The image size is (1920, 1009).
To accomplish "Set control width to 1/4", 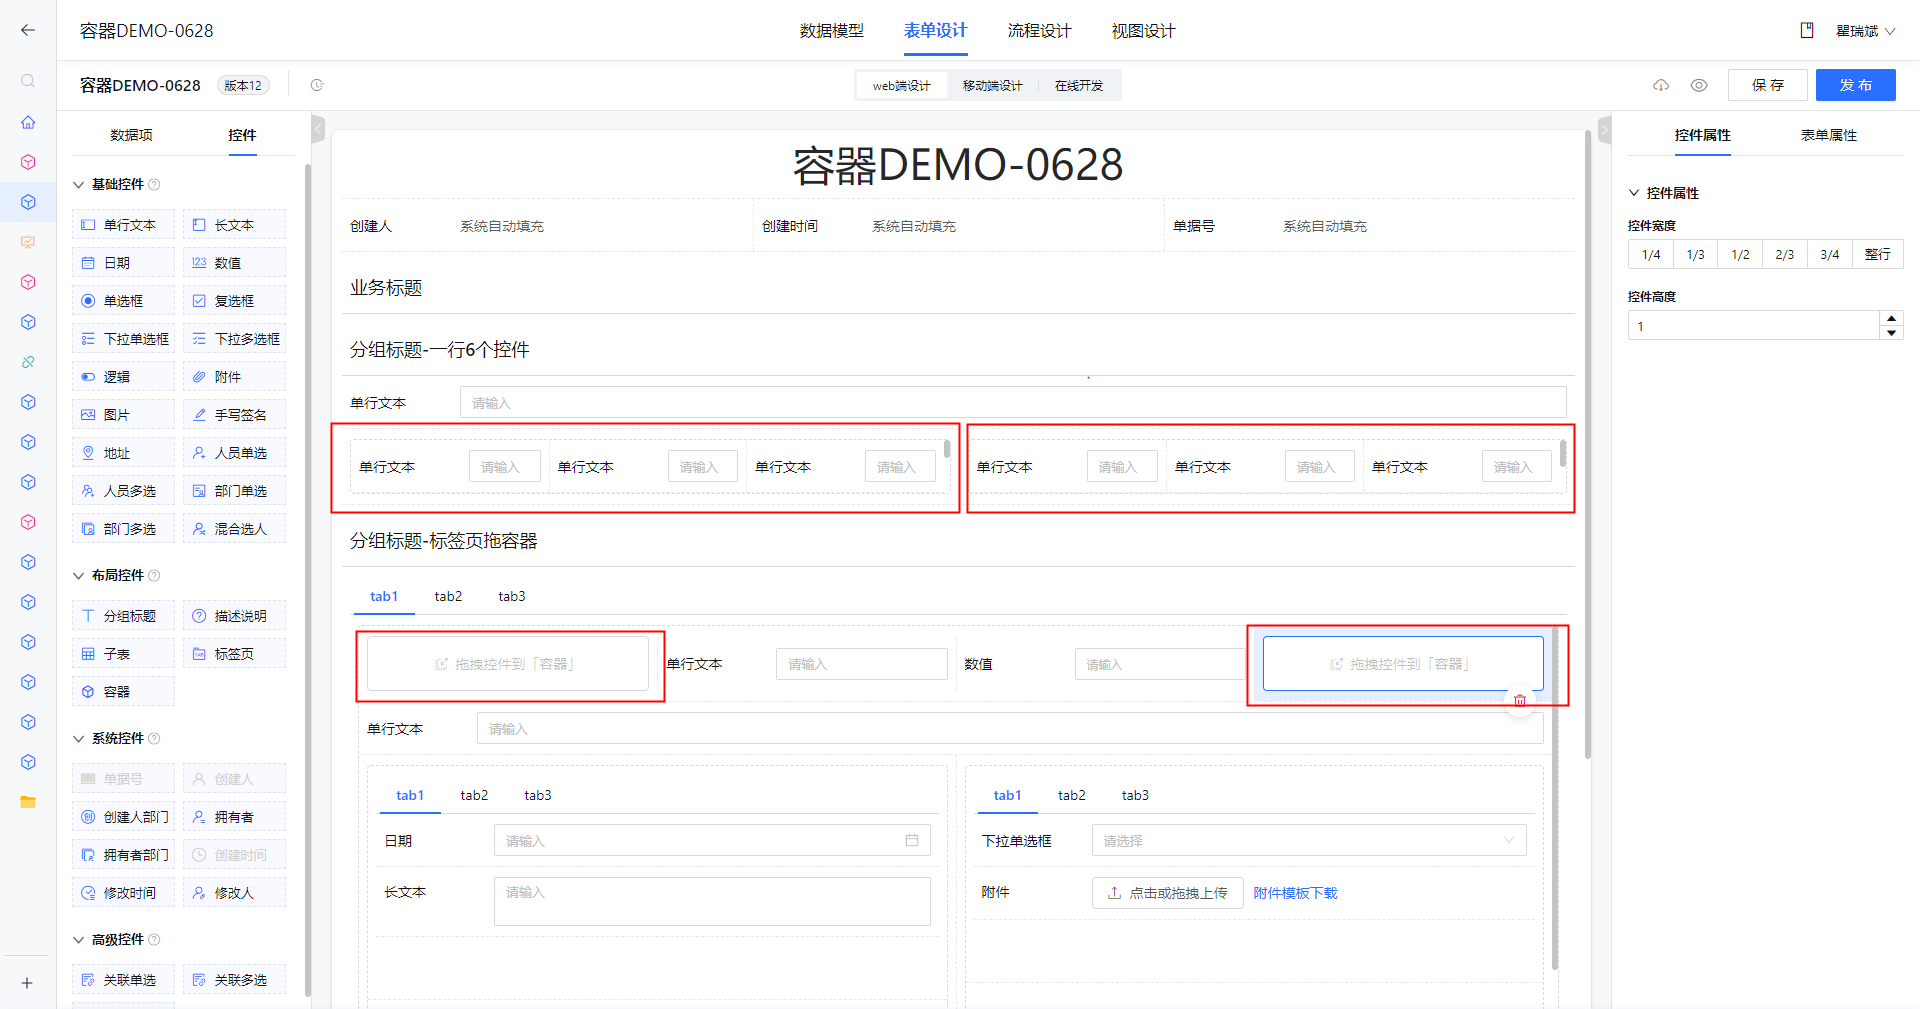I will pyautogui.click(x=1651, y=255).
